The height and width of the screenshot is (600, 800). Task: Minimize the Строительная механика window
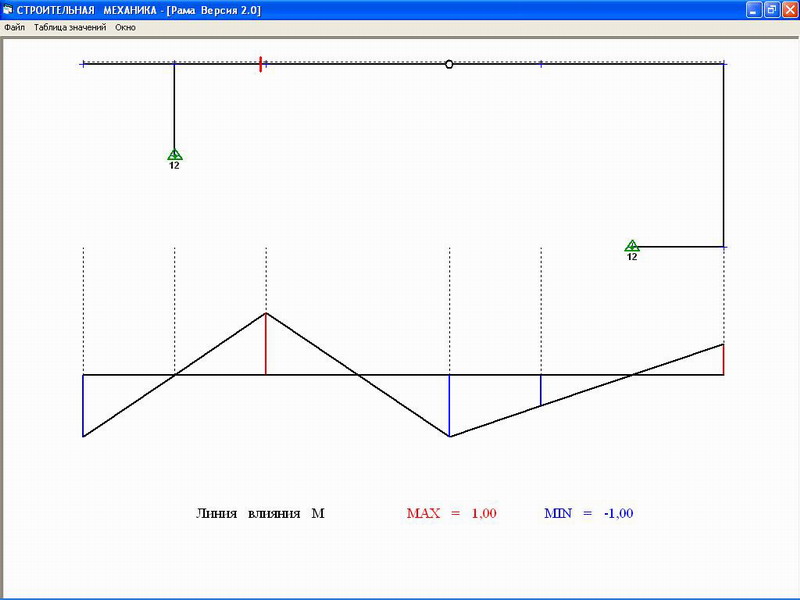tap(754, 10)
